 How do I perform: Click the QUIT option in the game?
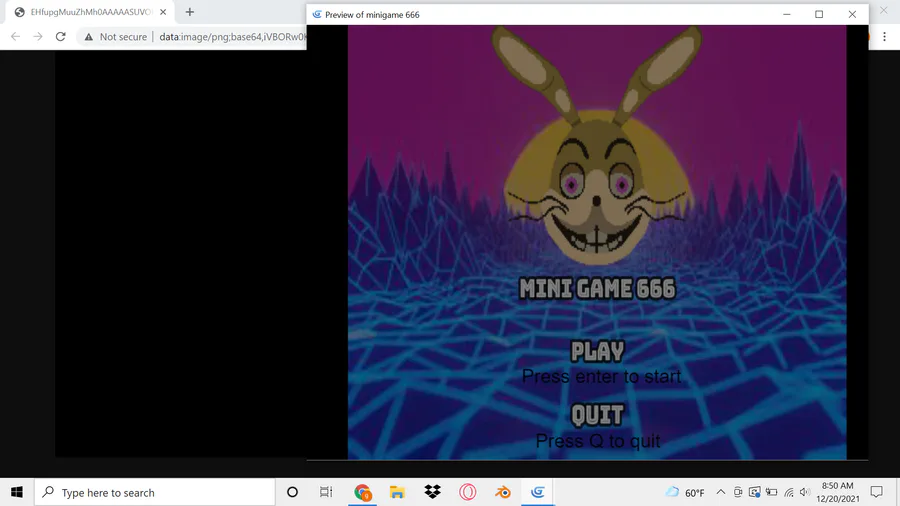point(598,415)
